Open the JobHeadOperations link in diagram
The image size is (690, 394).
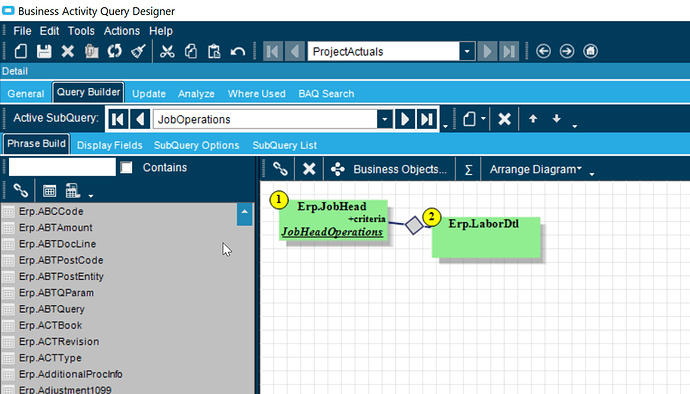click(332, 232)
